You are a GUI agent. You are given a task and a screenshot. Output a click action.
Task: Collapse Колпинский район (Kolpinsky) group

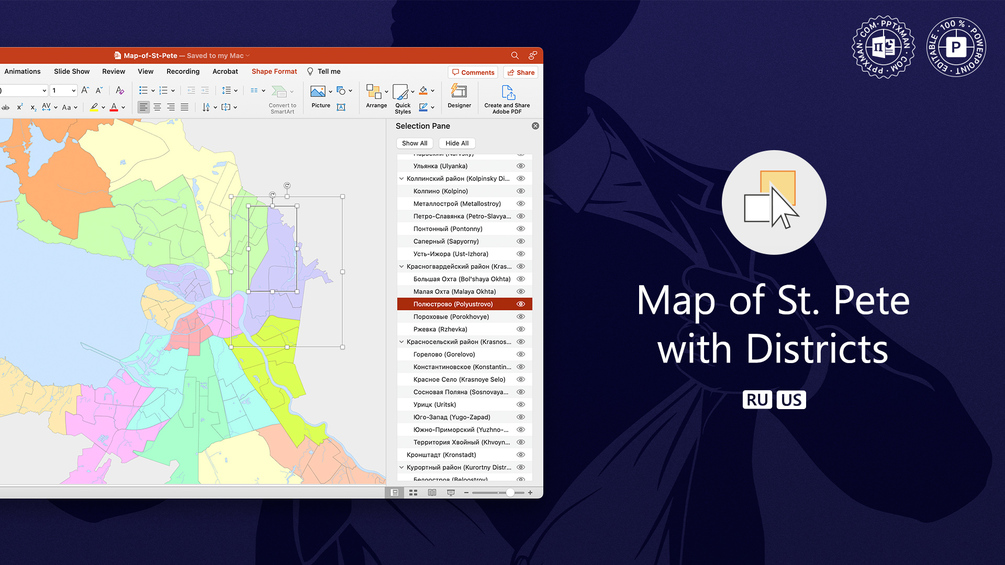[402, 179]
